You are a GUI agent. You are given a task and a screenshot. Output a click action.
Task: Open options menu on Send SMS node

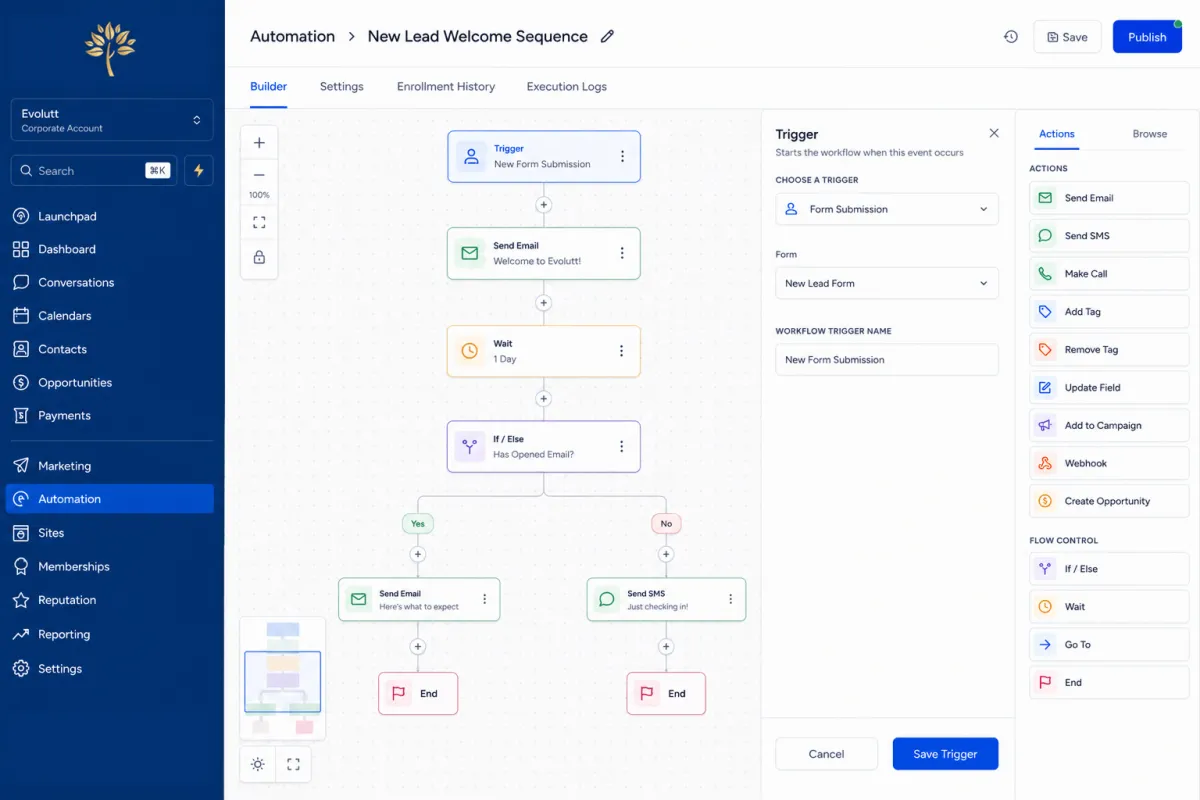731,599
